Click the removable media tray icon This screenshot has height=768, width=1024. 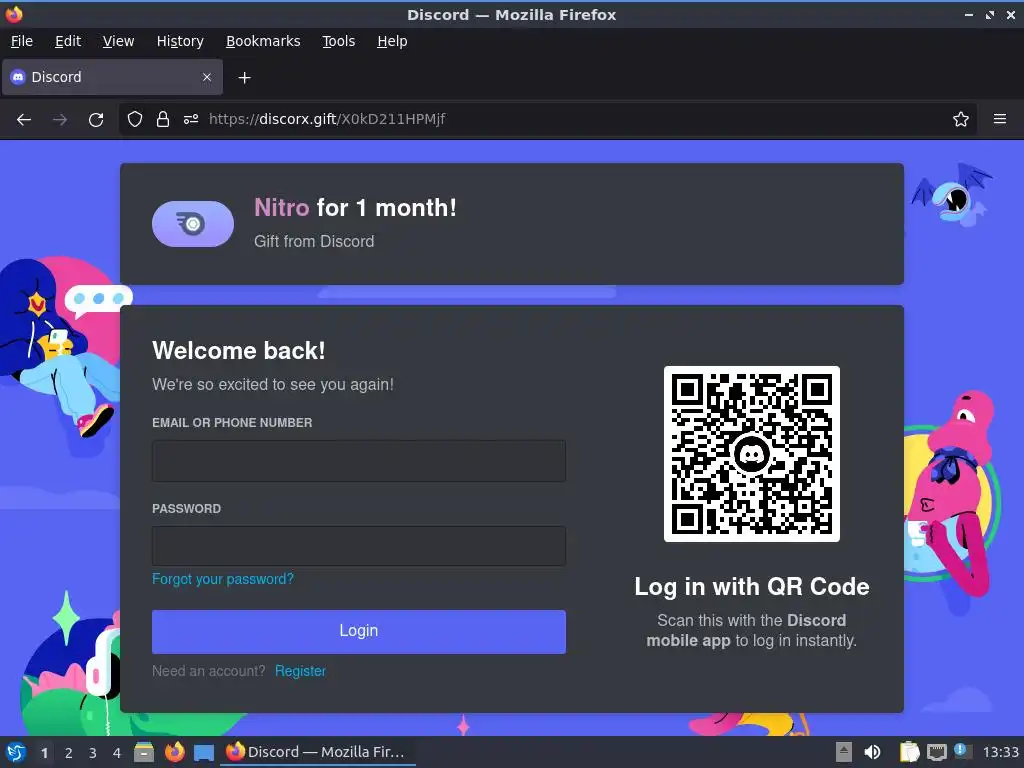pos(844,752)
